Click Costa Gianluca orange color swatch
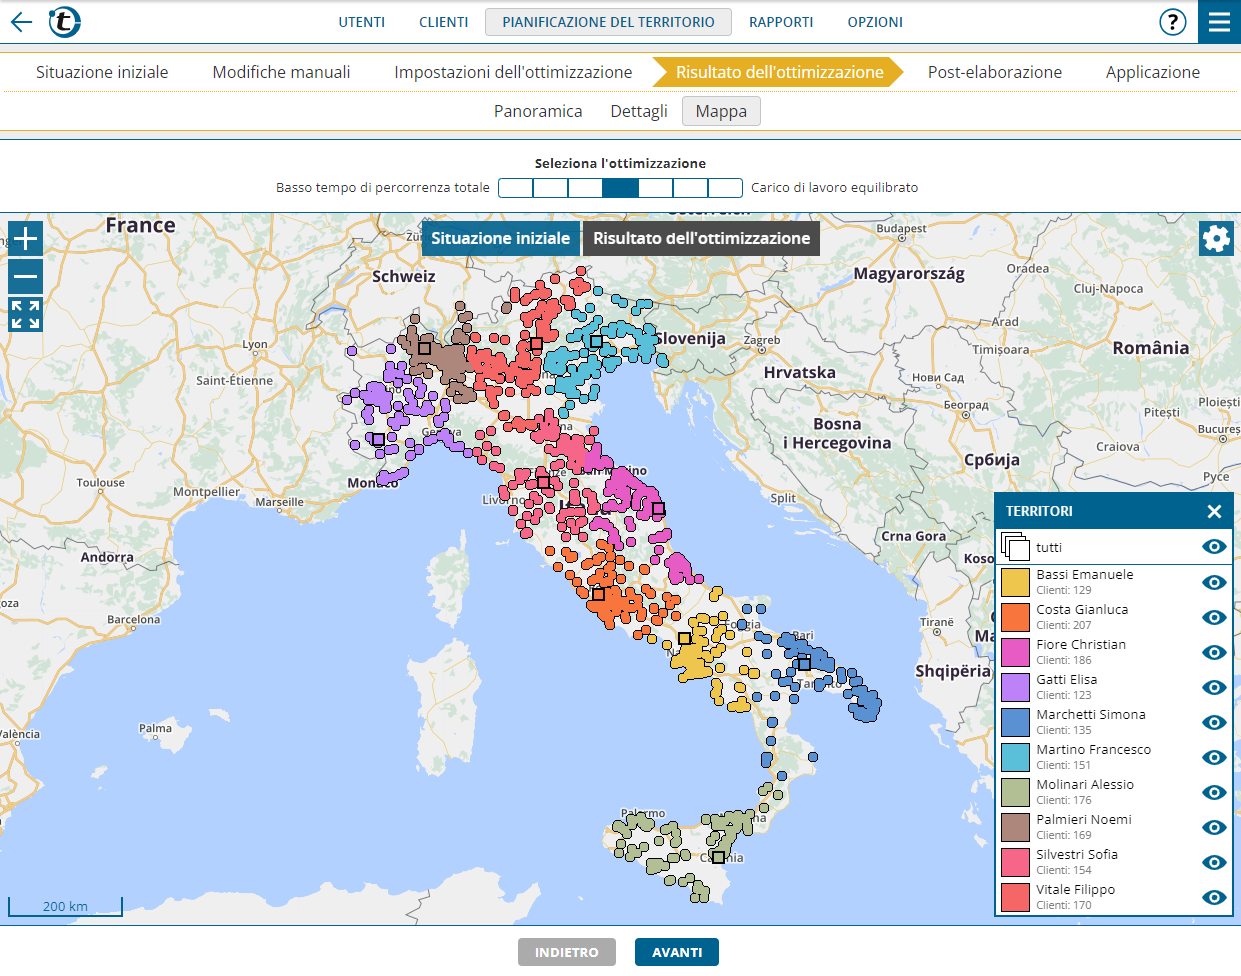This screenshot has width=1241, height=976. (x=1015, y=617)
